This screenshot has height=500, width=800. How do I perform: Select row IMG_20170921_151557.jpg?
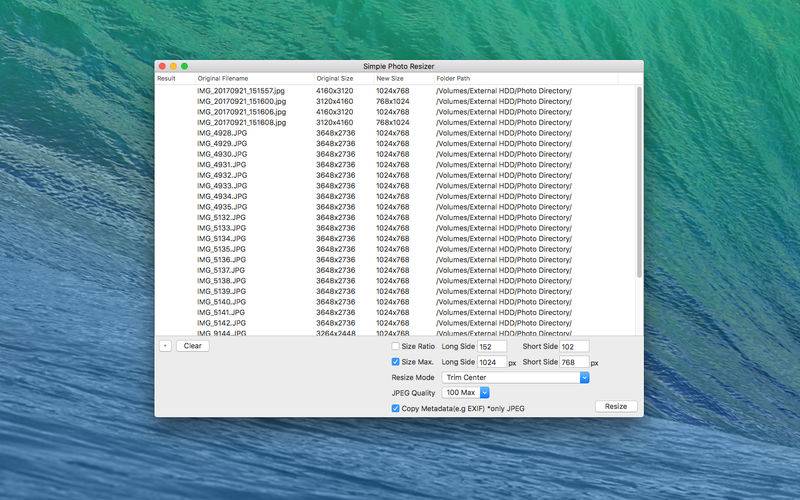pyautogui.click(x=395, y=91)
